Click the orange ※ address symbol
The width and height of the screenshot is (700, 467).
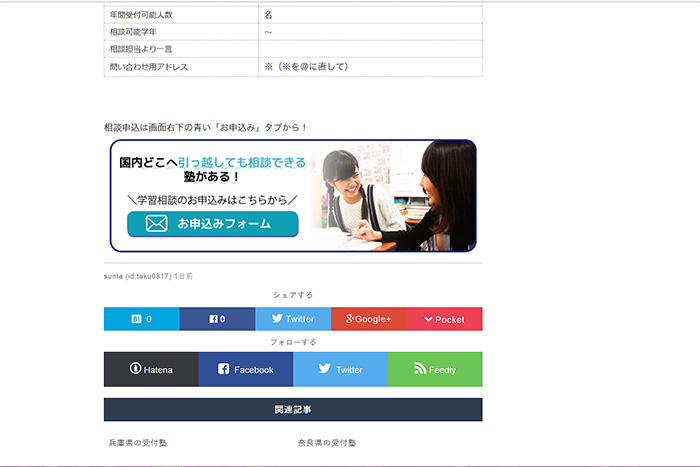point(268,67)
